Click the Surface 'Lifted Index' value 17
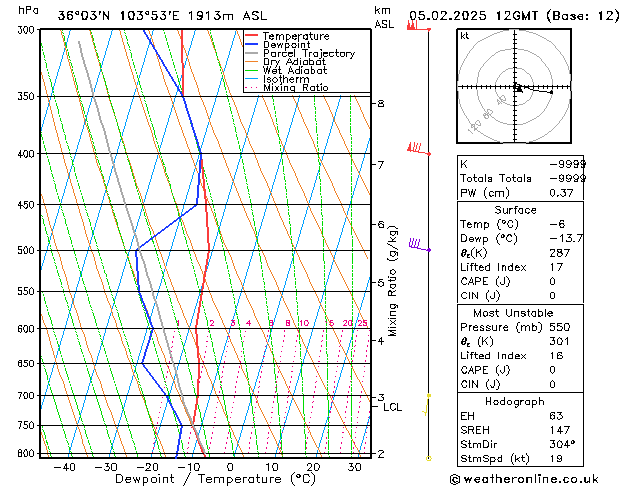The height and width of the screenshot is (486, 629). point(556,267)
